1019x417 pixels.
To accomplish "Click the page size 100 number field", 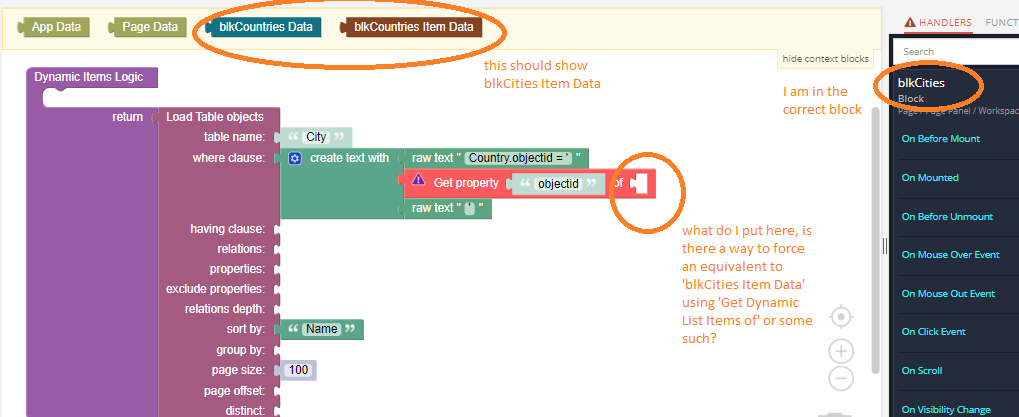I will click(x=298, y=370).
